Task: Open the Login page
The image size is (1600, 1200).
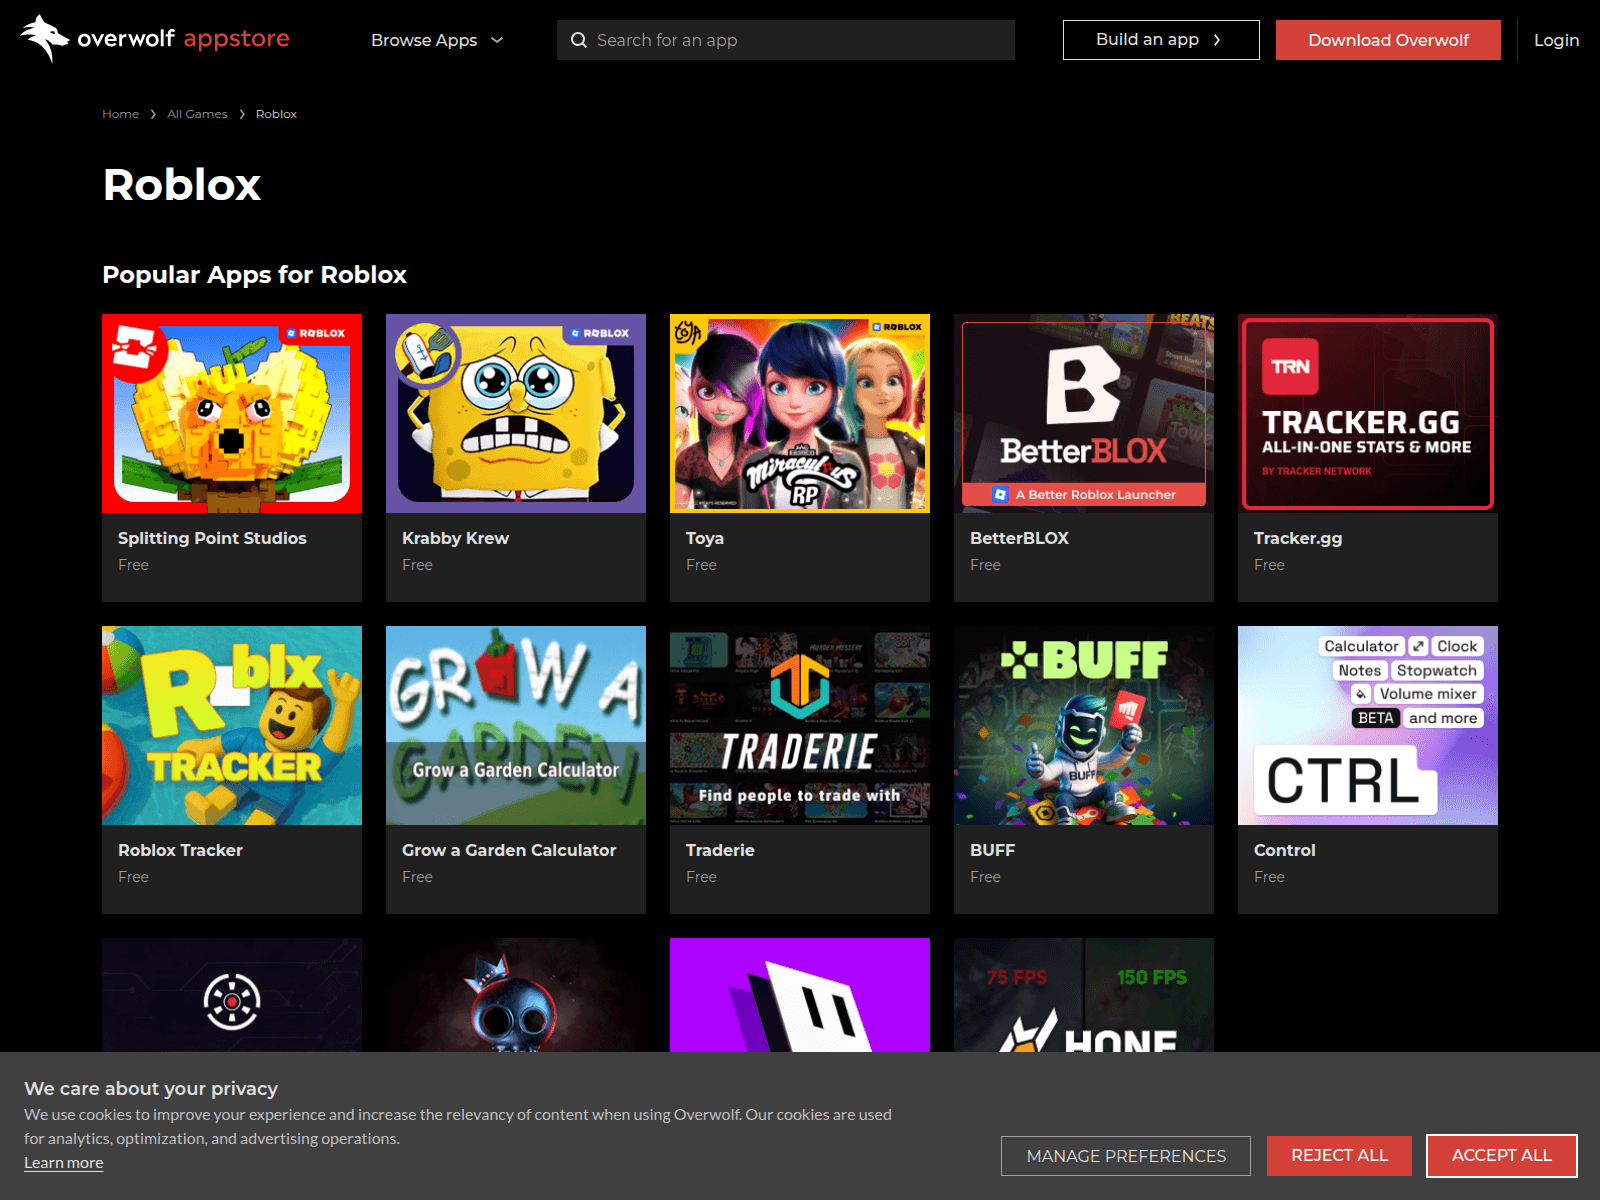Action: pos(1556,40)
